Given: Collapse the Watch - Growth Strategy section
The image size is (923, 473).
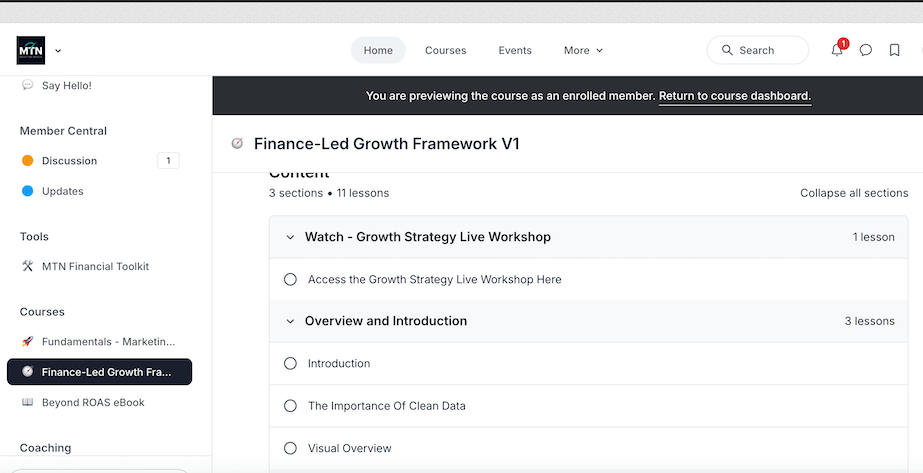Looking at the screenshot, I should (x=291, y=238).
